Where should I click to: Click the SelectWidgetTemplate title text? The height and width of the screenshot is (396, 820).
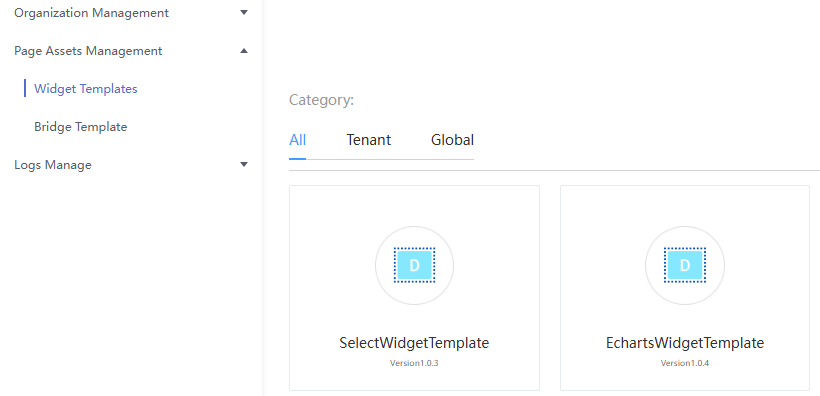tap(414, 343)
